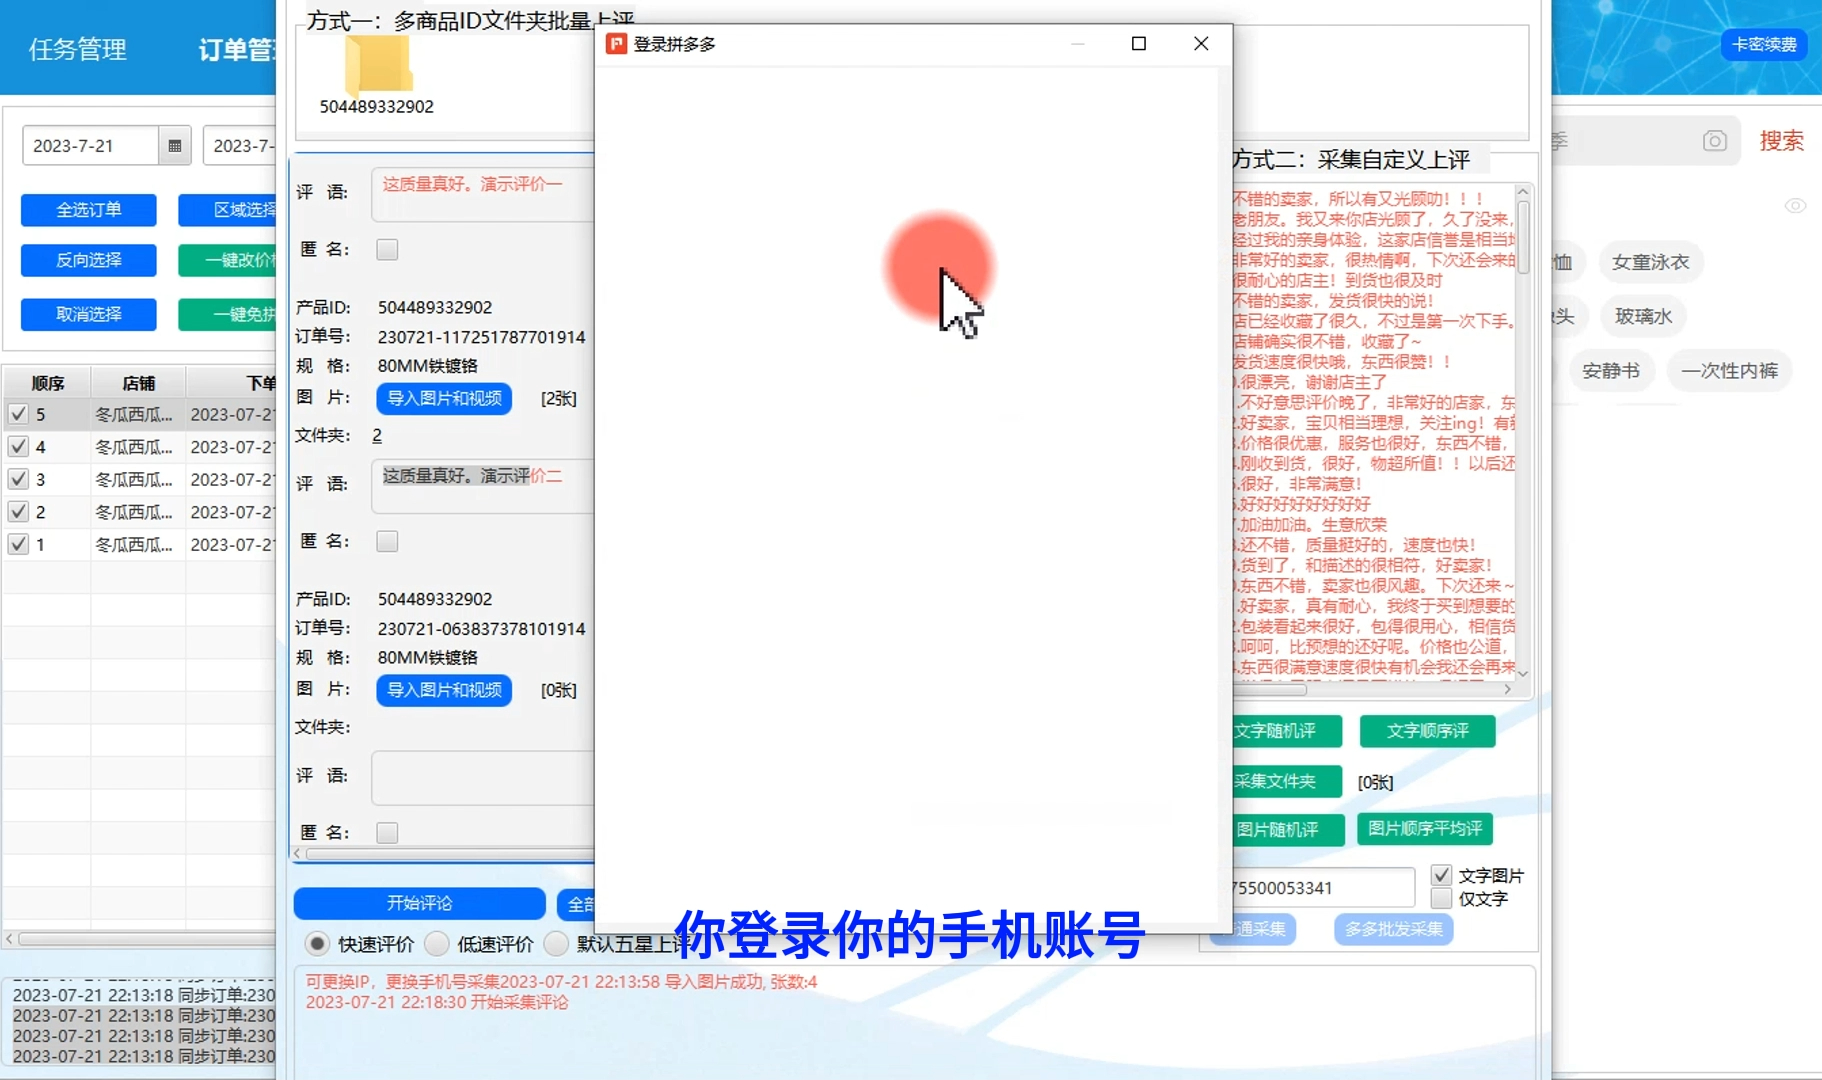1822x1080 pixels.
Task: Click the comment list scrollbar down arrow
Action: 1521,675
